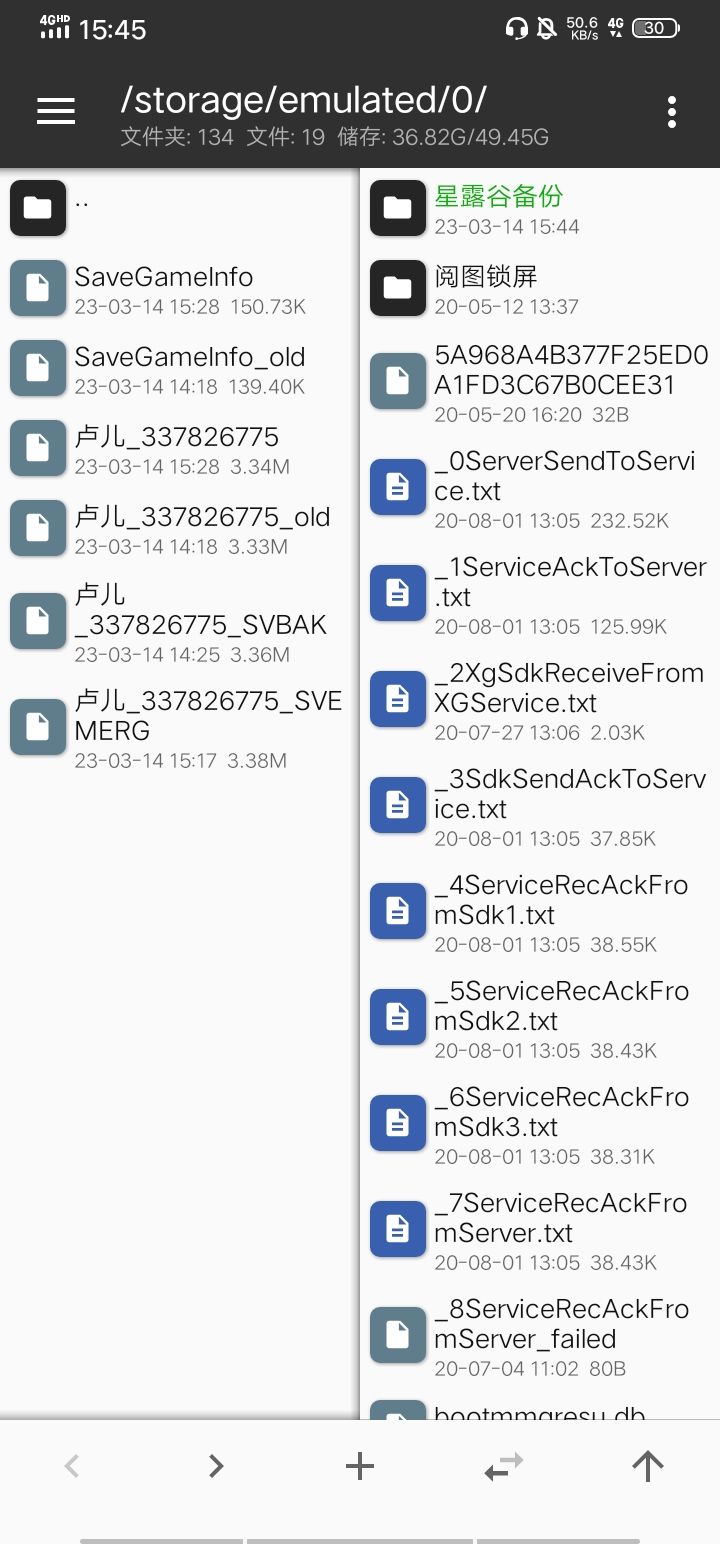Select the SaveGameInfo_old file

pyautogui.click(x=190, y=358)
